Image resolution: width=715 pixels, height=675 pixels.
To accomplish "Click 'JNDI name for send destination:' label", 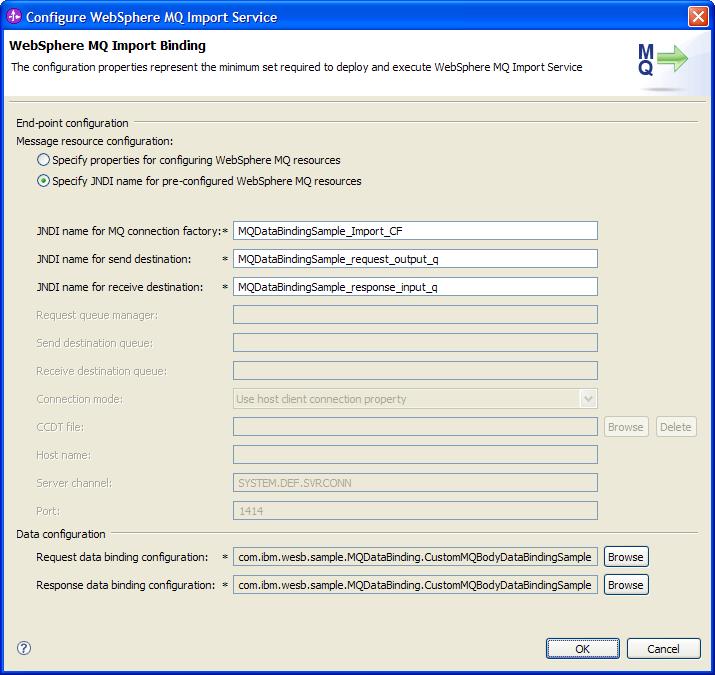I will 114,259.
